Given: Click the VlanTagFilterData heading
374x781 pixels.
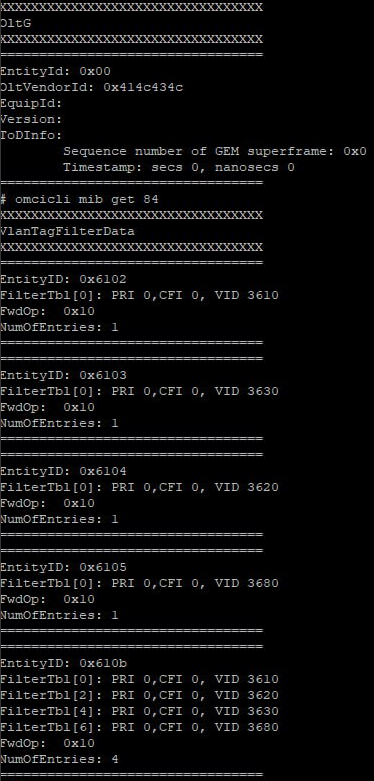Looking at the screenshot, I should (67, 232).
